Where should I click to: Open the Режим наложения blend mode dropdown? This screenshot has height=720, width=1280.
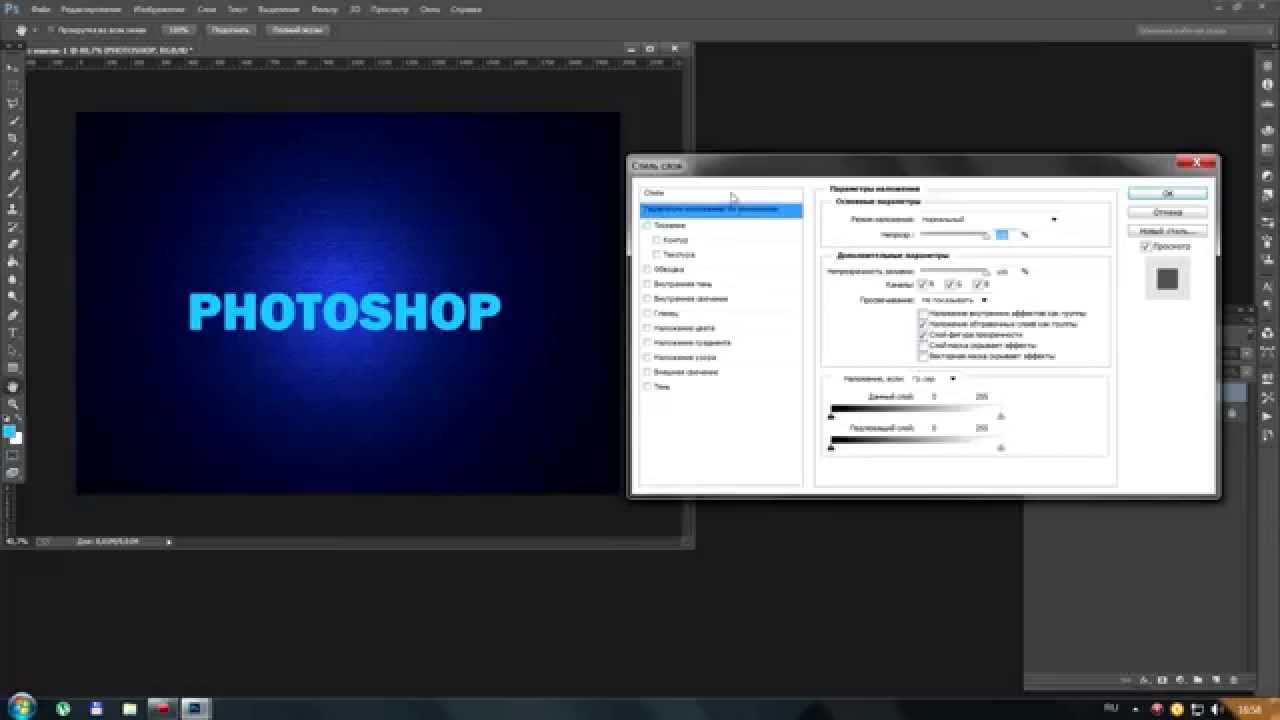pyautogui.click(x=989, y=219)
